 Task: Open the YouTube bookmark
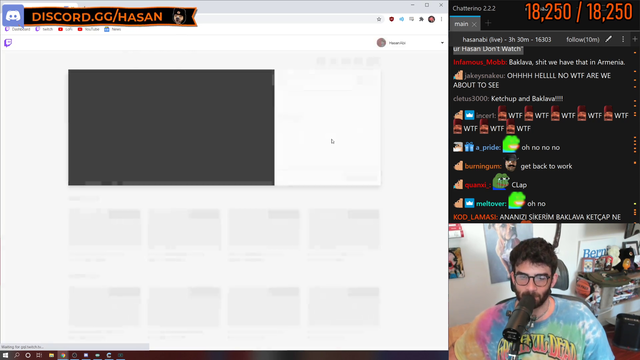click(x=89, y=29)
